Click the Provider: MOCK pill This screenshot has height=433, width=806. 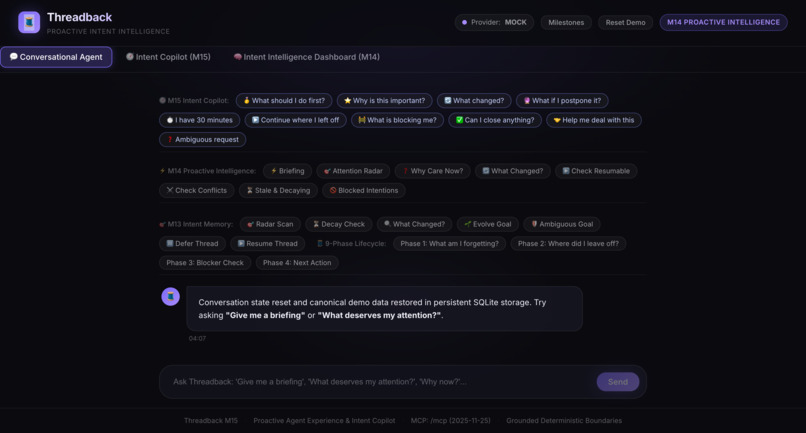(494, 23)
